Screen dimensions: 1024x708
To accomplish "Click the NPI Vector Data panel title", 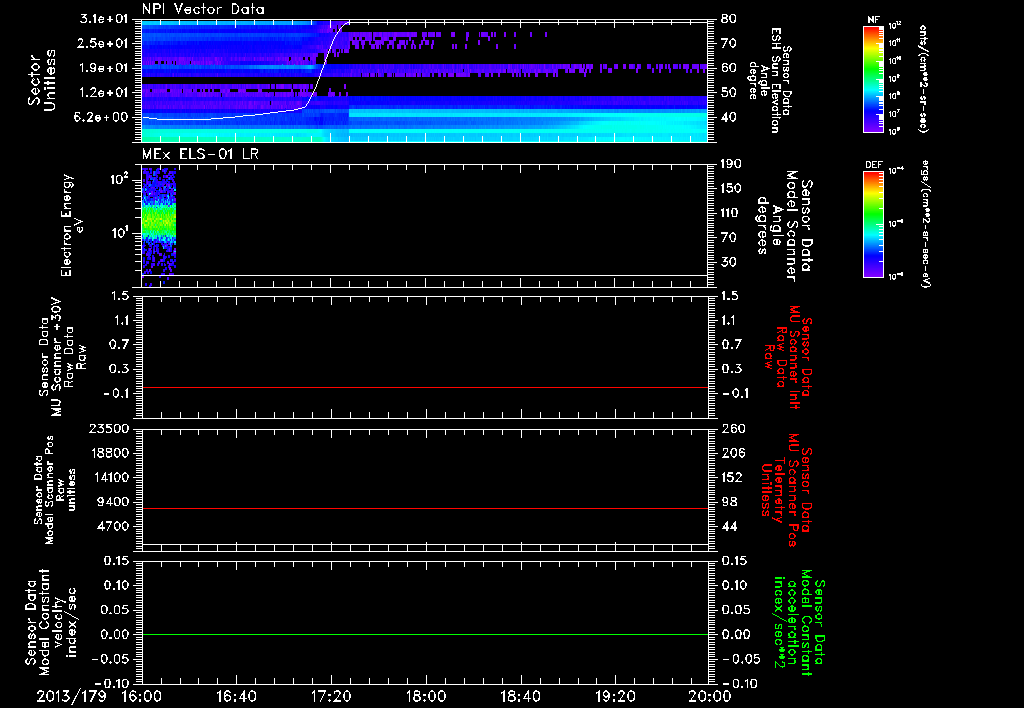I will pyautogui.click(x=203, y=9).
